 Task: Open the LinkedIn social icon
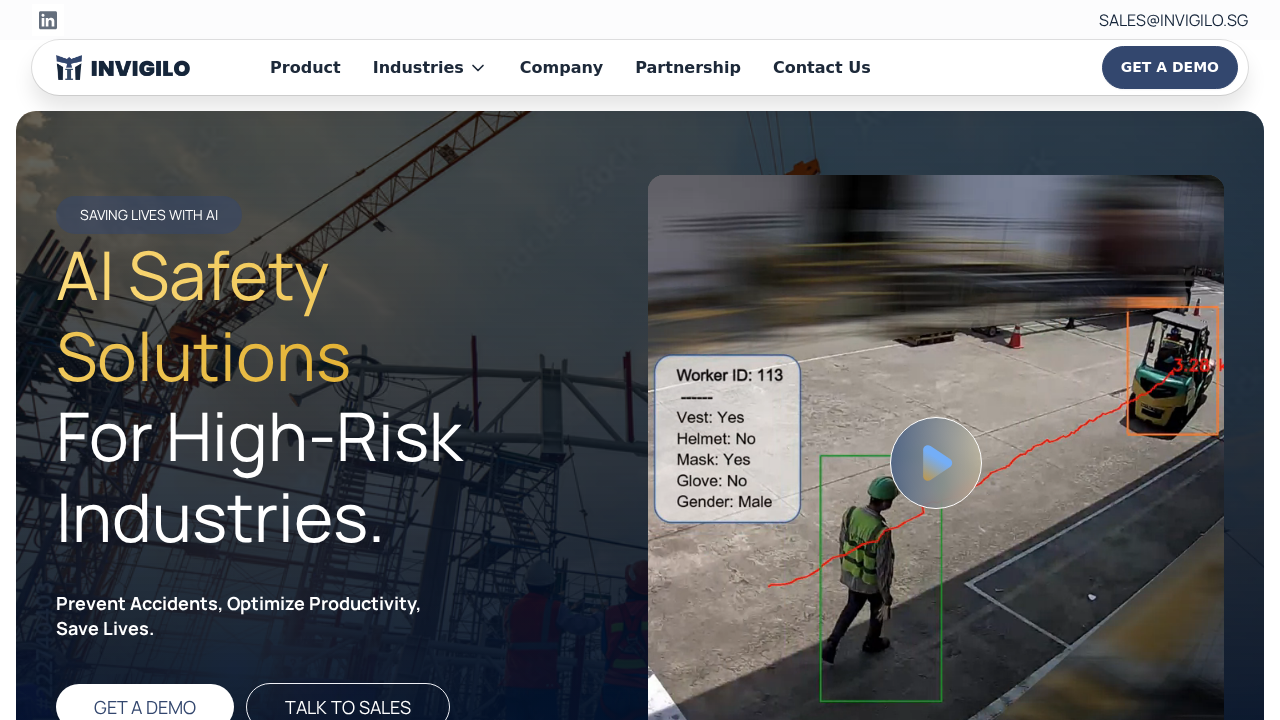tap(48, 20)
